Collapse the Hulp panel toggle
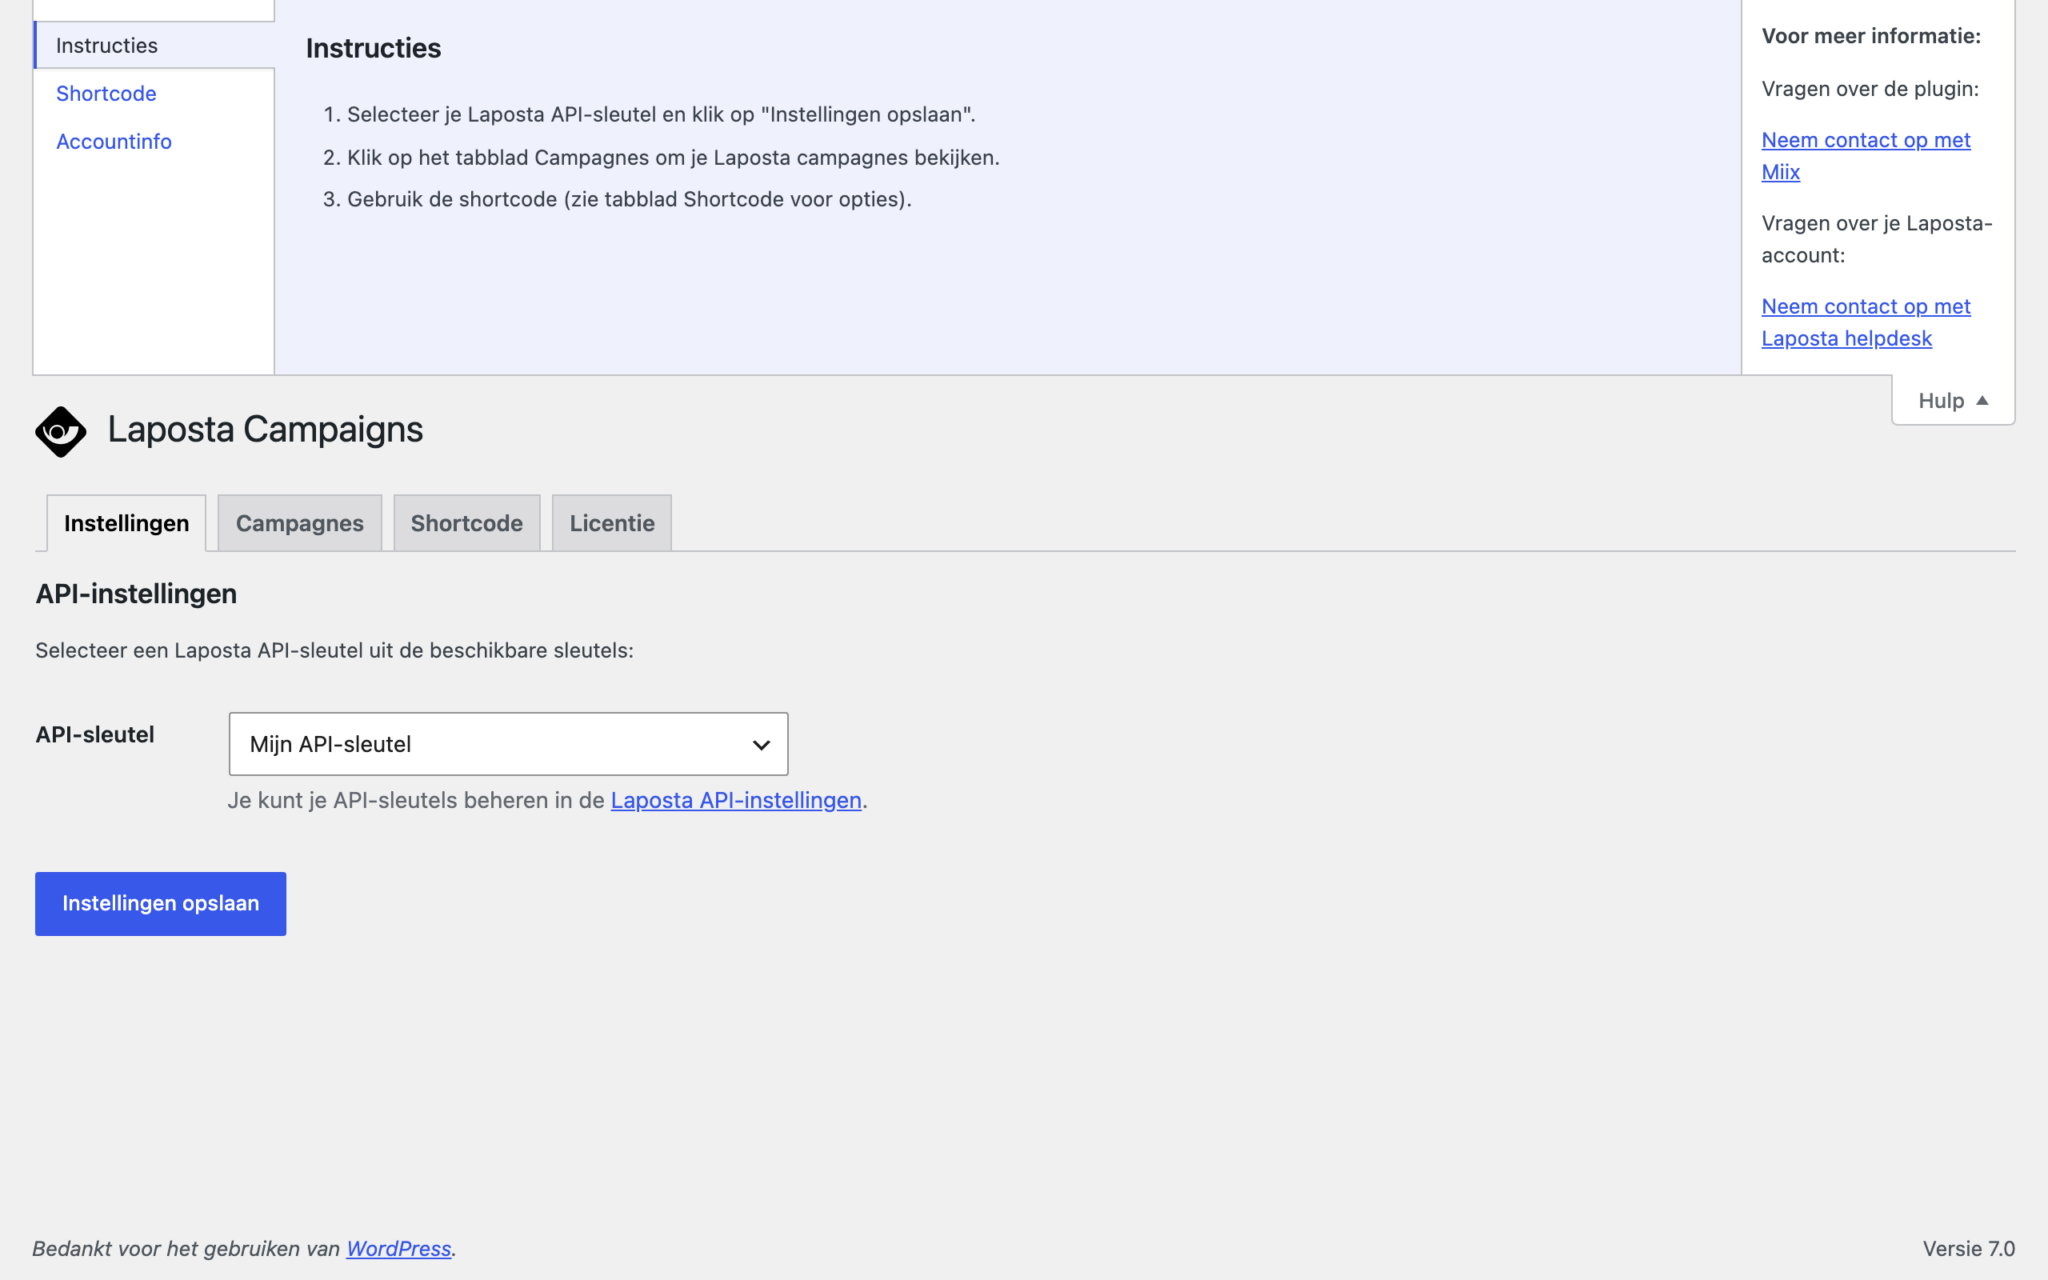The height and width of the screenshot is (1280, 2048). (x=1953, y=401)
